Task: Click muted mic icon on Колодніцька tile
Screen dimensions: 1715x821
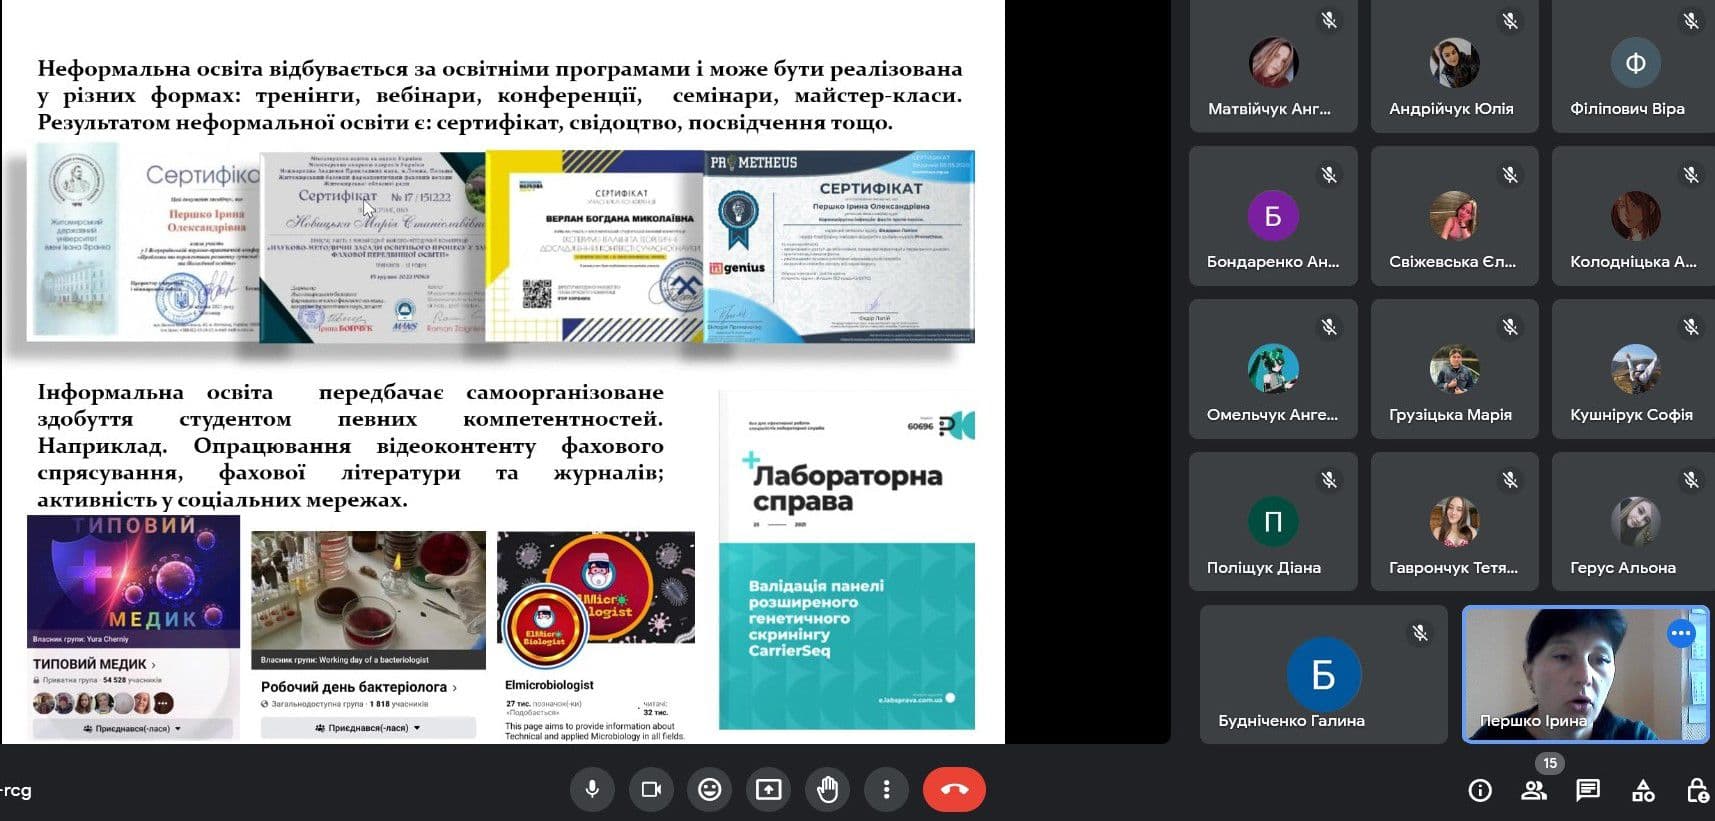Action: pyautogui.click(x=1691, y=175)
